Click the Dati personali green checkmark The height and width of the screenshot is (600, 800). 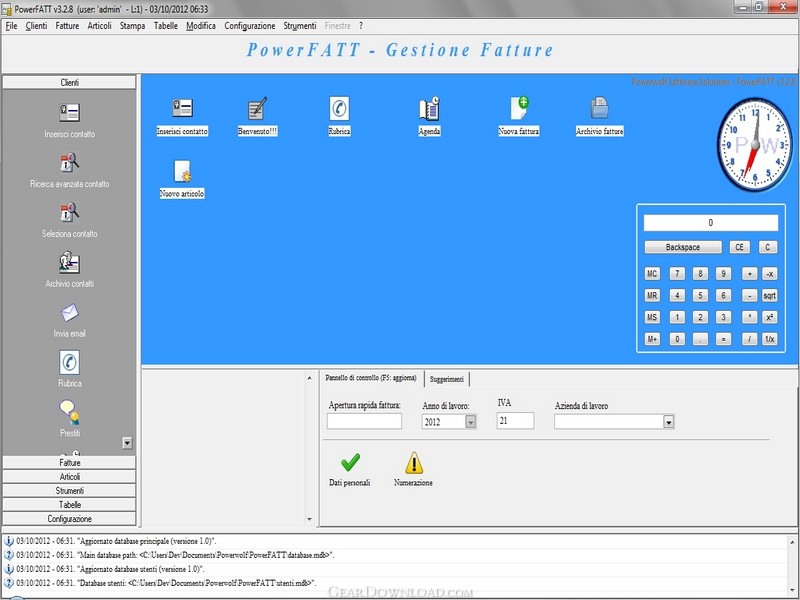(x=350, y=463)
